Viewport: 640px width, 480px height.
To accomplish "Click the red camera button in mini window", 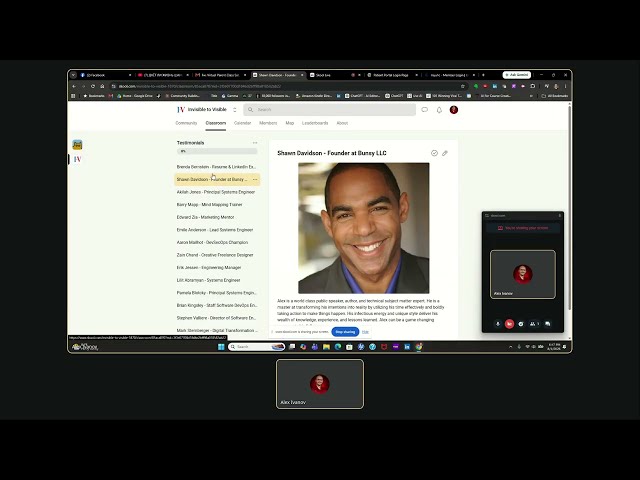I will click(509, 324).
